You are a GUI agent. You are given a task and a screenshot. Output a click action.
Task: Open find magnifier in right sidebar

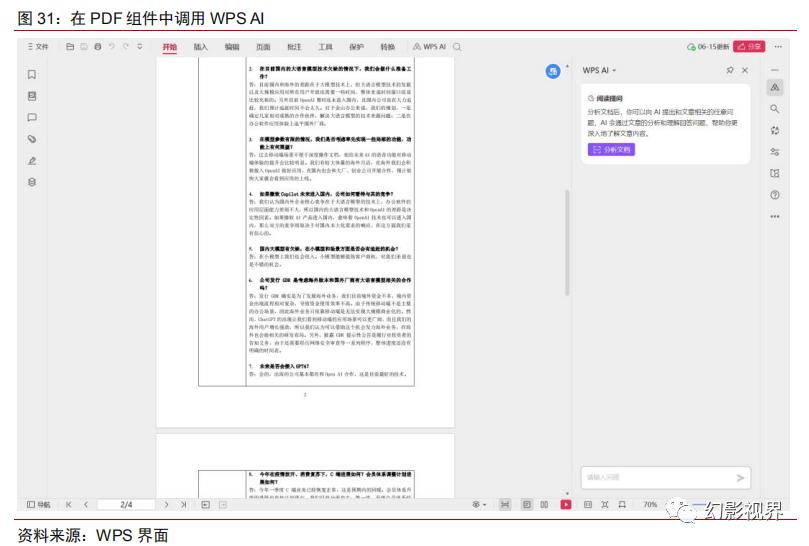click(x=775, y=109)
